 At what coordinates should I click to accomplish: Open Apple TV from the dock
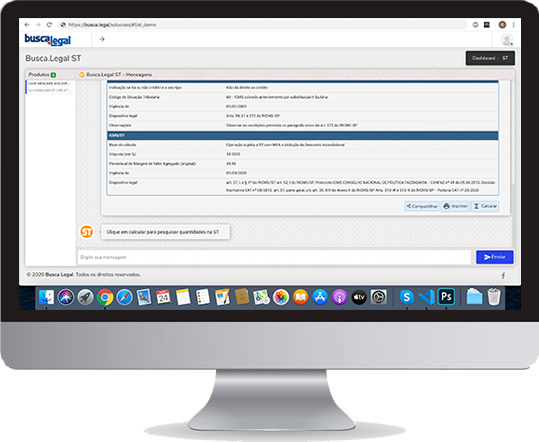pos(359,297)
